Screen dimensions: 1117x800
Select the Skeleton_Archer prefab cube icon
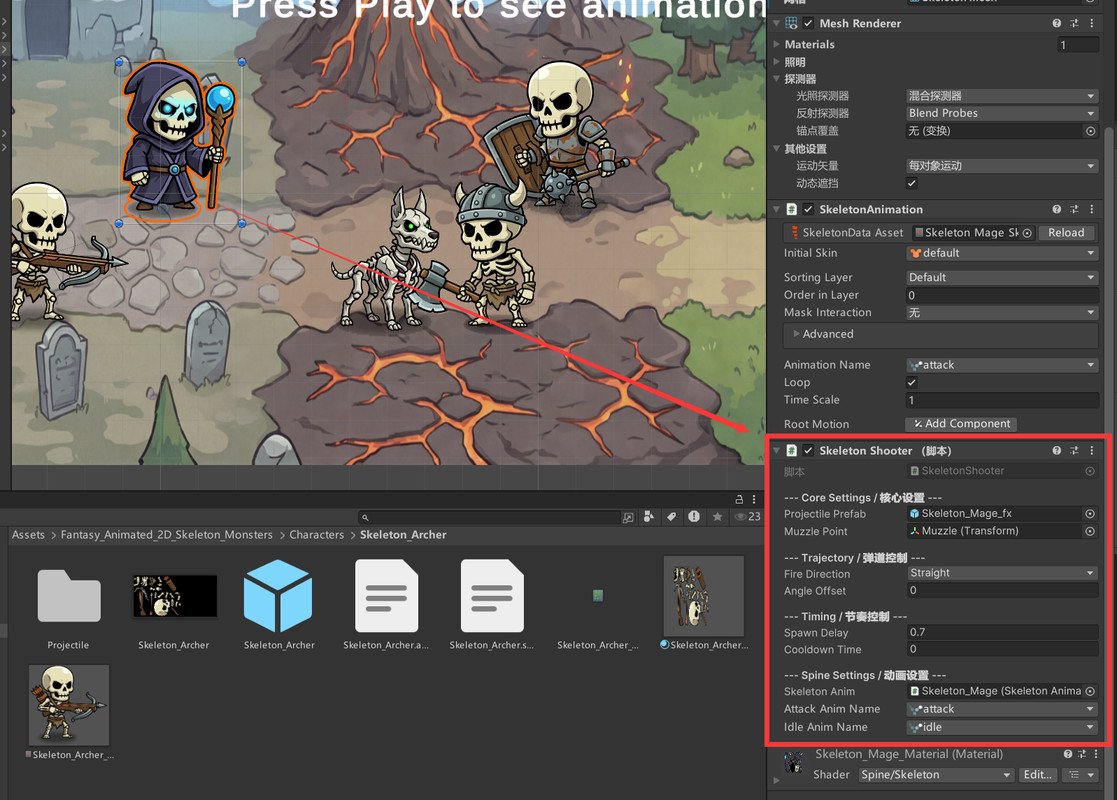278,596
